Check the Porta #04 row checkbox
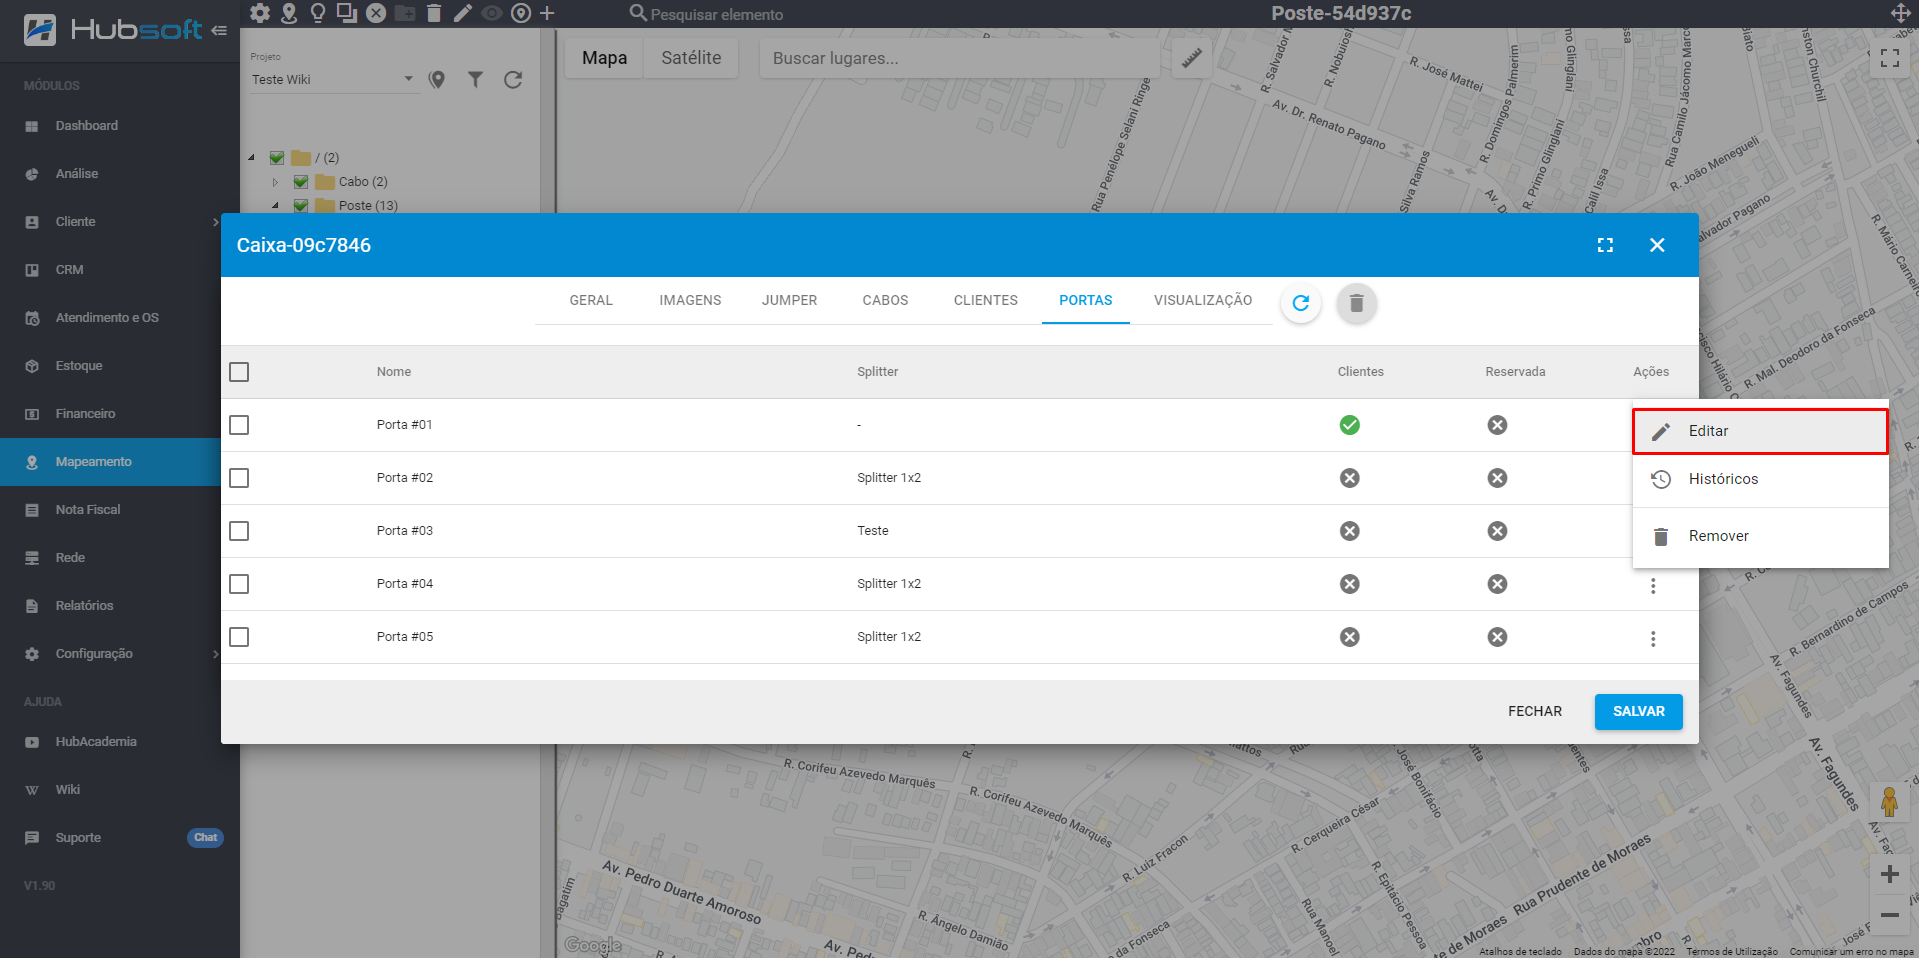 click(x=239, y=584)
